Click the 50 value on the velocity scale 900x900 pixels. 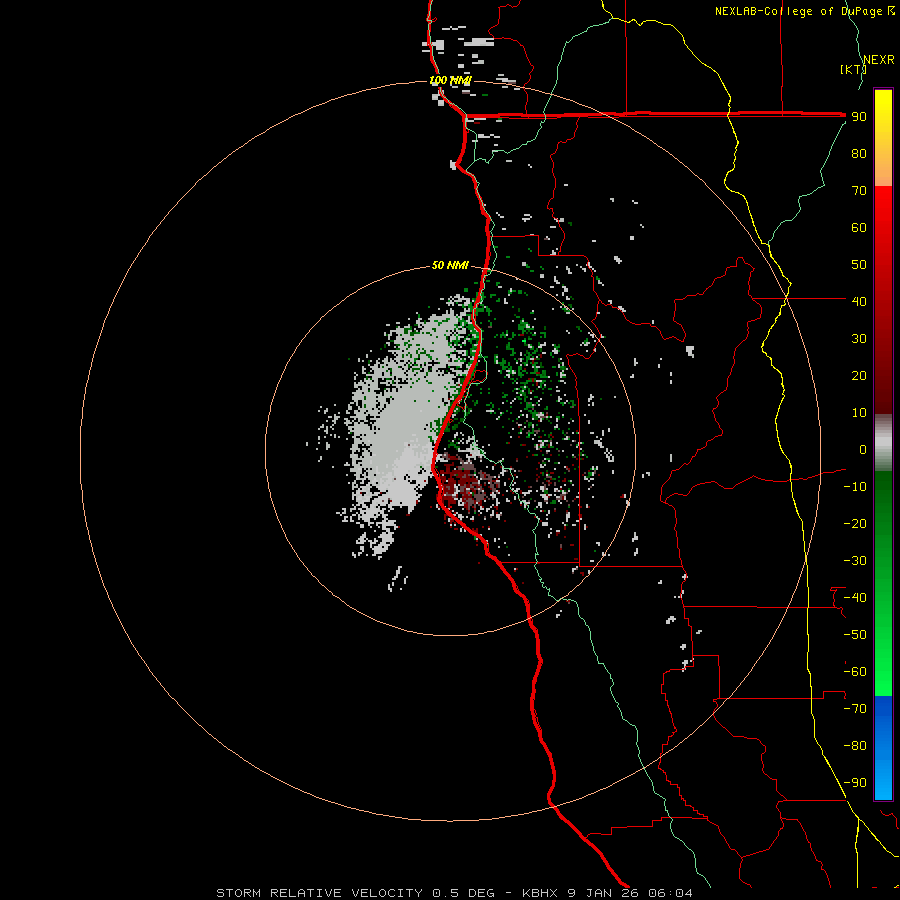pos(859,265)
